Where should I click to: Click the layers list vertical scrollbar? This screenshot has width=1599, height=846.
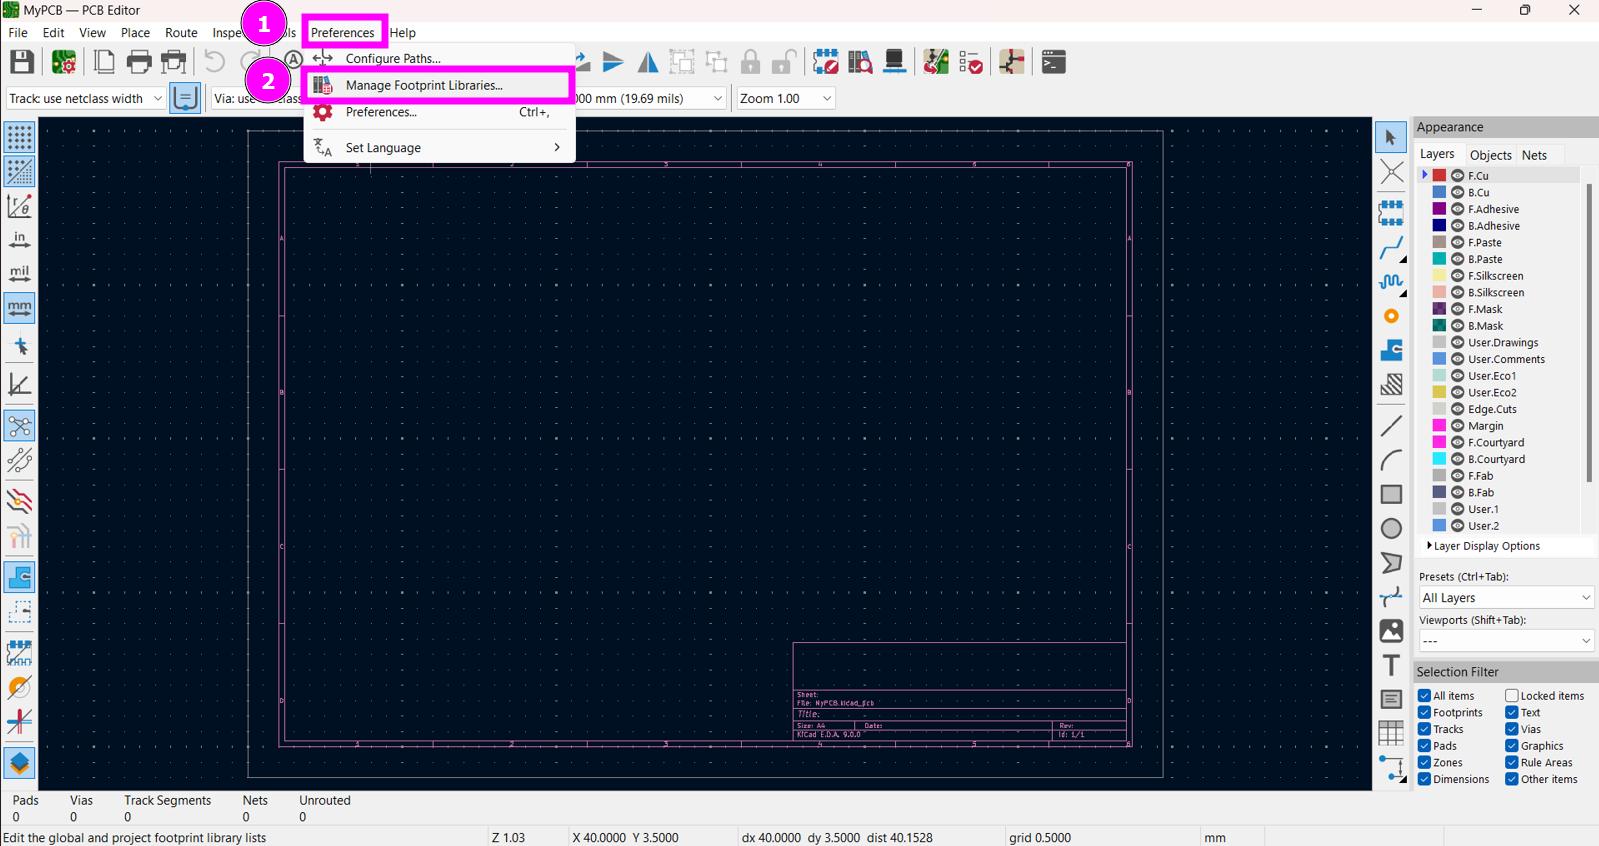pos(1589,332)
